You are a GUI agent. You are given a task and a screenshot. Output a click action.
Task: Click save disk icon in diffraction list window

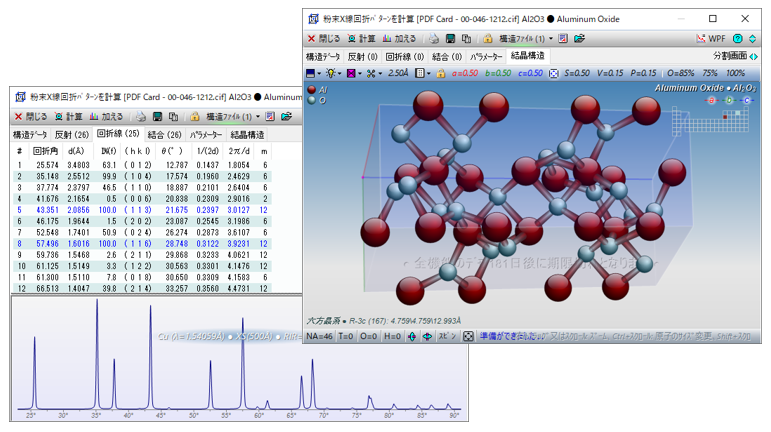tap(157, 116)
